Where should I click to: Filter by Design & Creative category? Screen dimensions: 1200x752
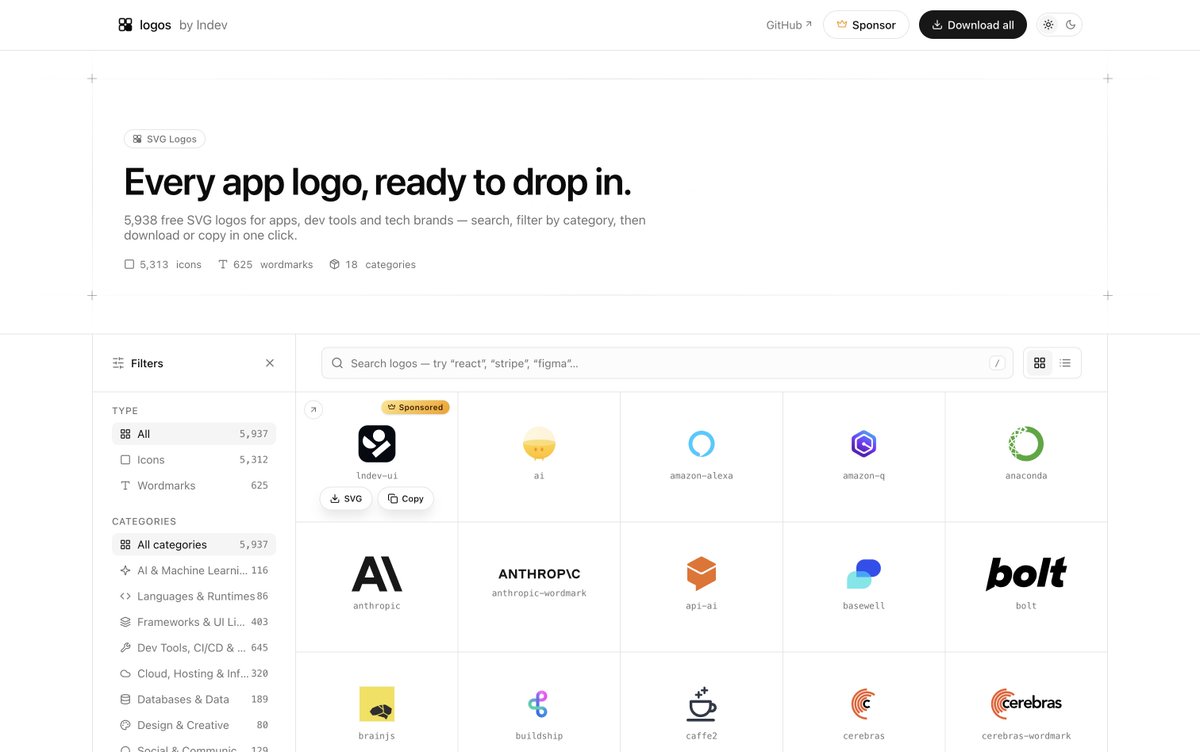click(x=194, y=726)
